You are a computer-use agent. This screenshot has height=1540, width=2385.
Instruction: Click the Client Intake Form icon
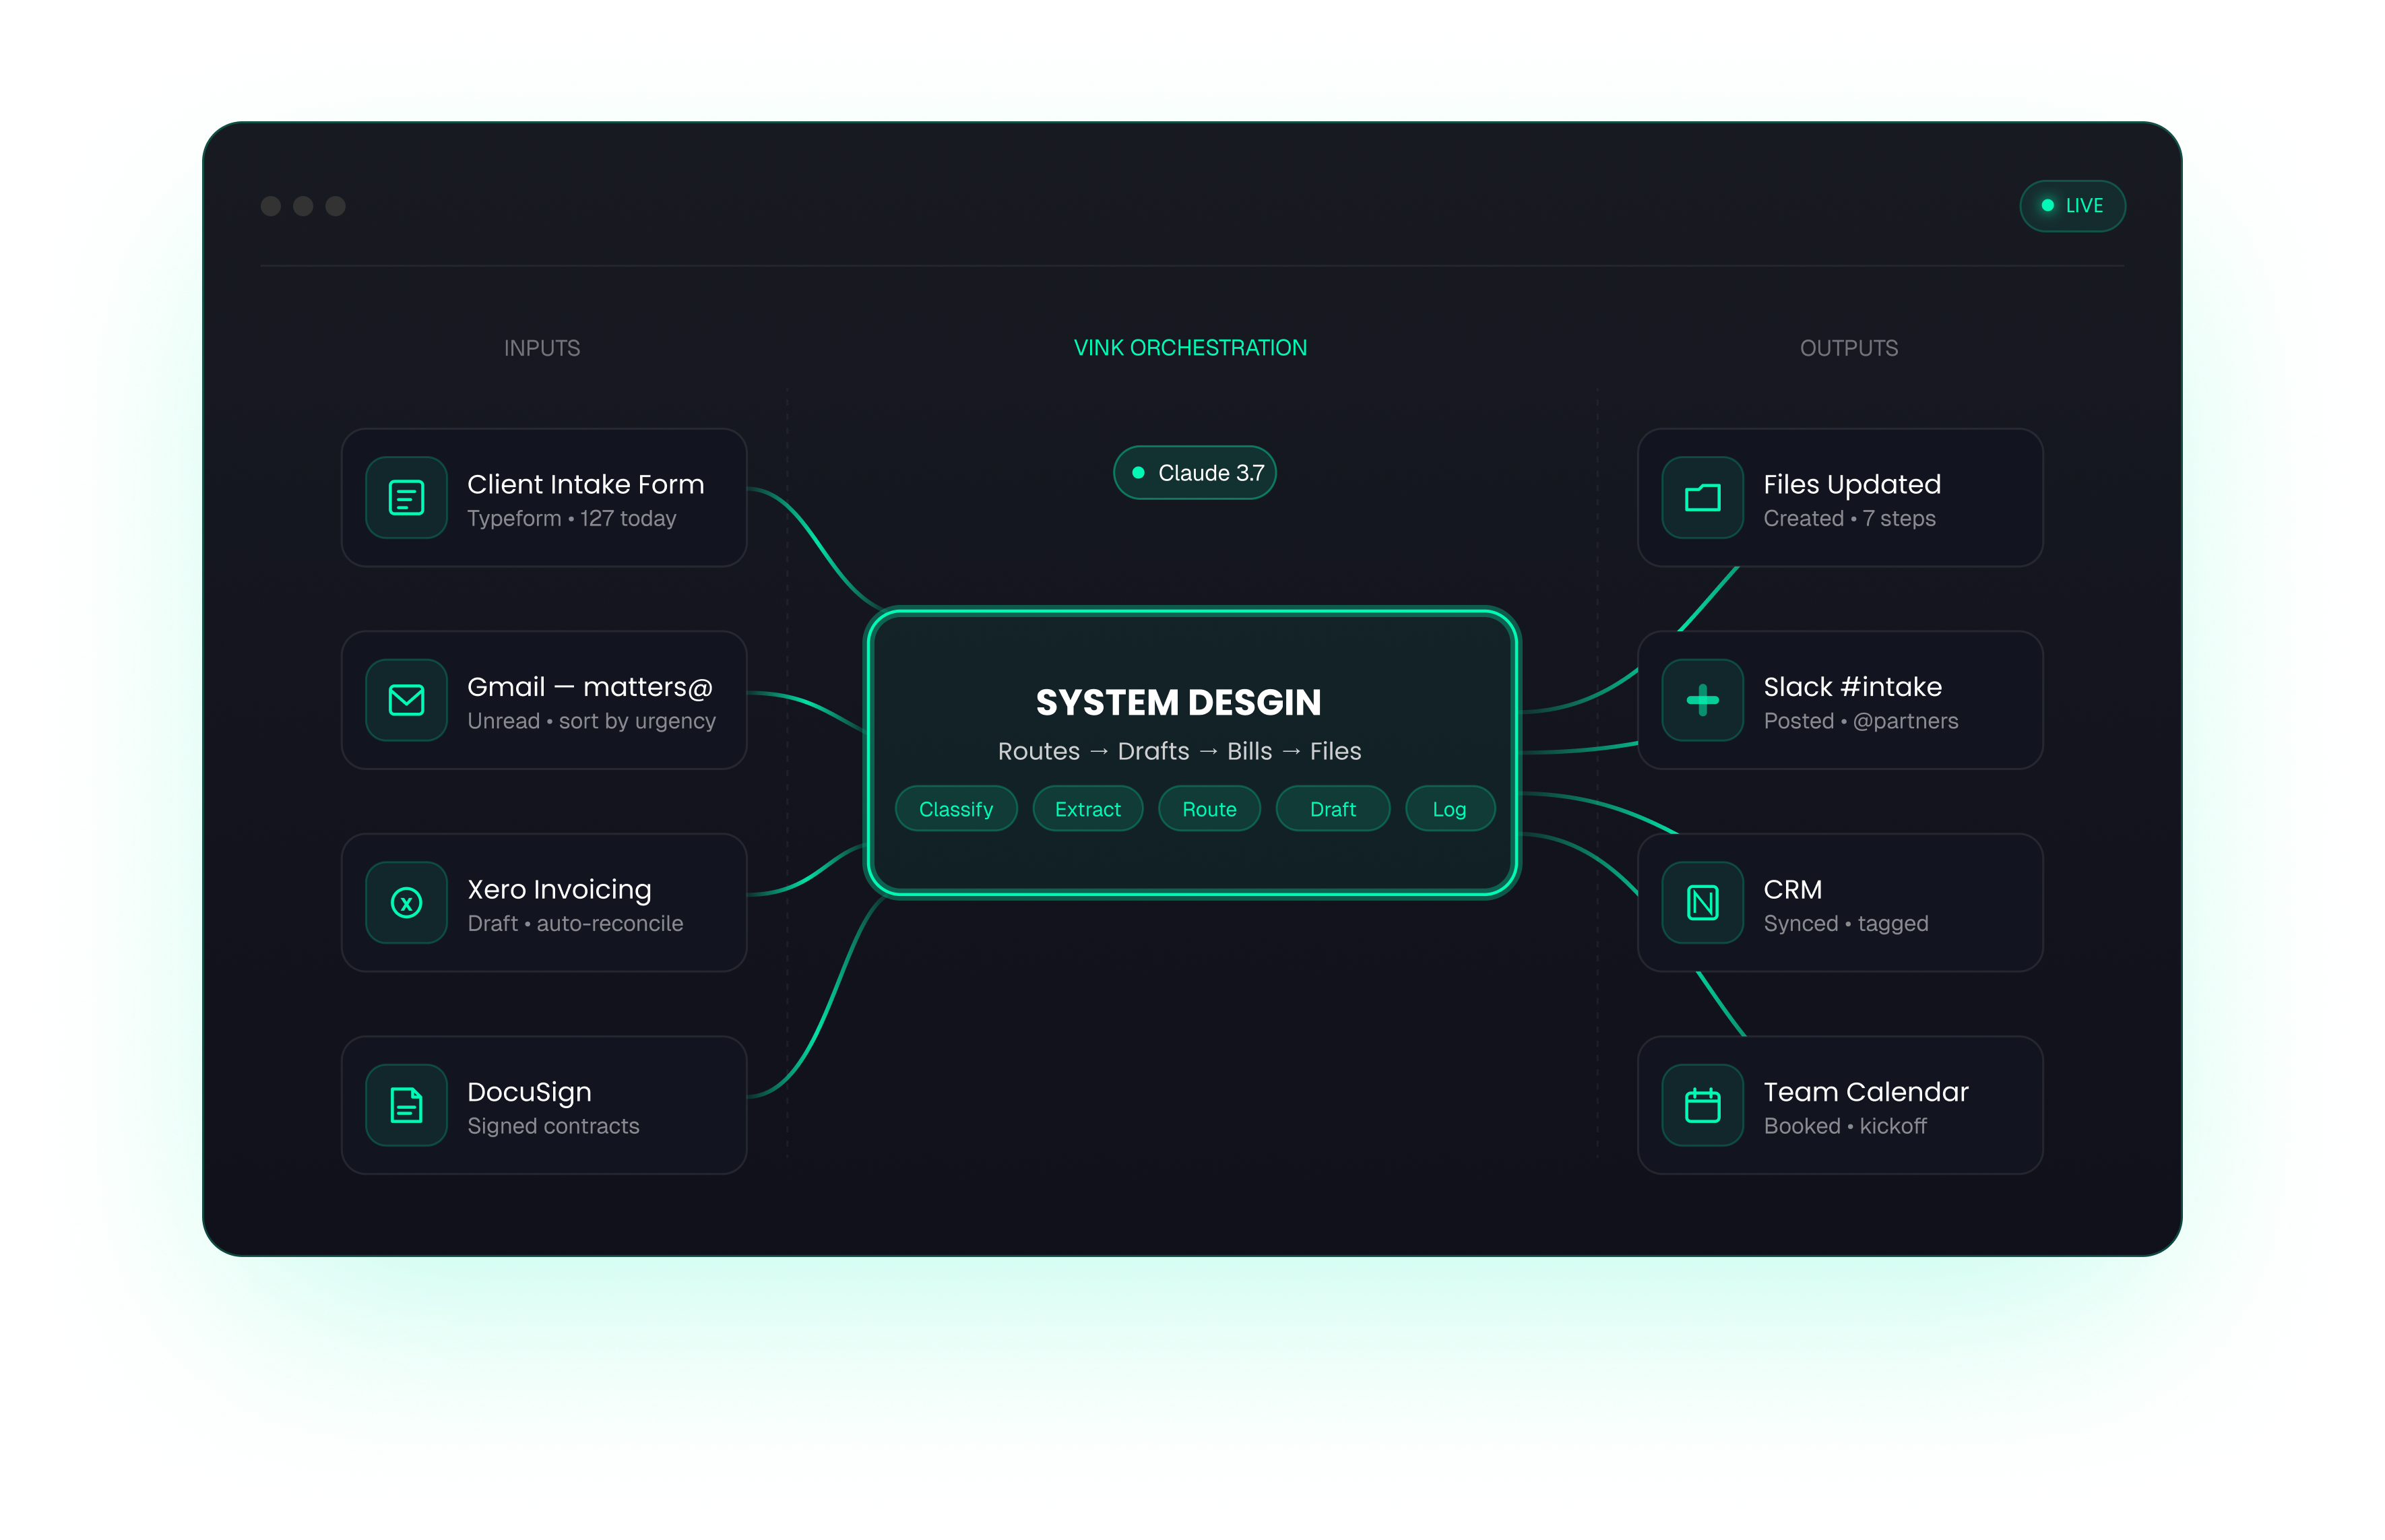[406, 498]
